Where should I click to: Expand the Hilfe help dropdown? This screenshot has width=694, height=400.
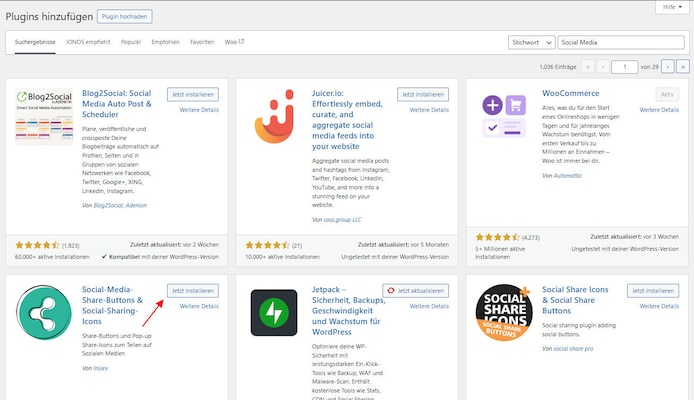[672, 7]
